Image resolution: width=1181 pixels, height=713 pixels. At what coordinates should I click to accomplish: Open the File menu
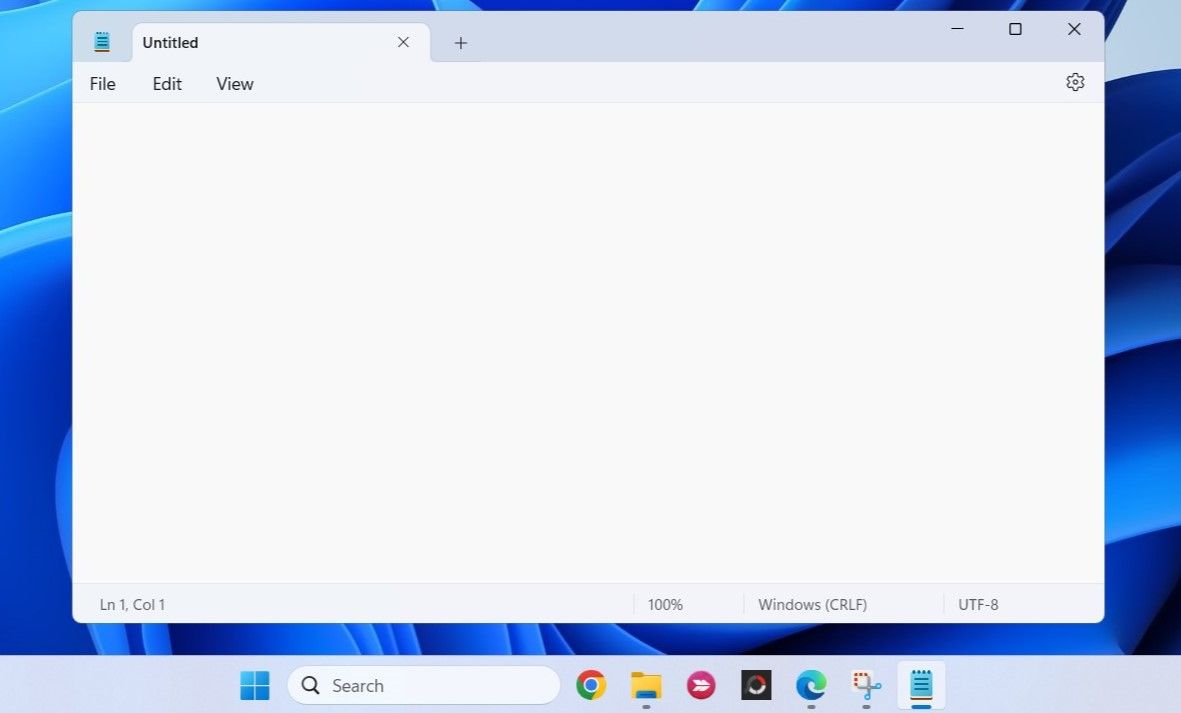click(x=101, y=84)
